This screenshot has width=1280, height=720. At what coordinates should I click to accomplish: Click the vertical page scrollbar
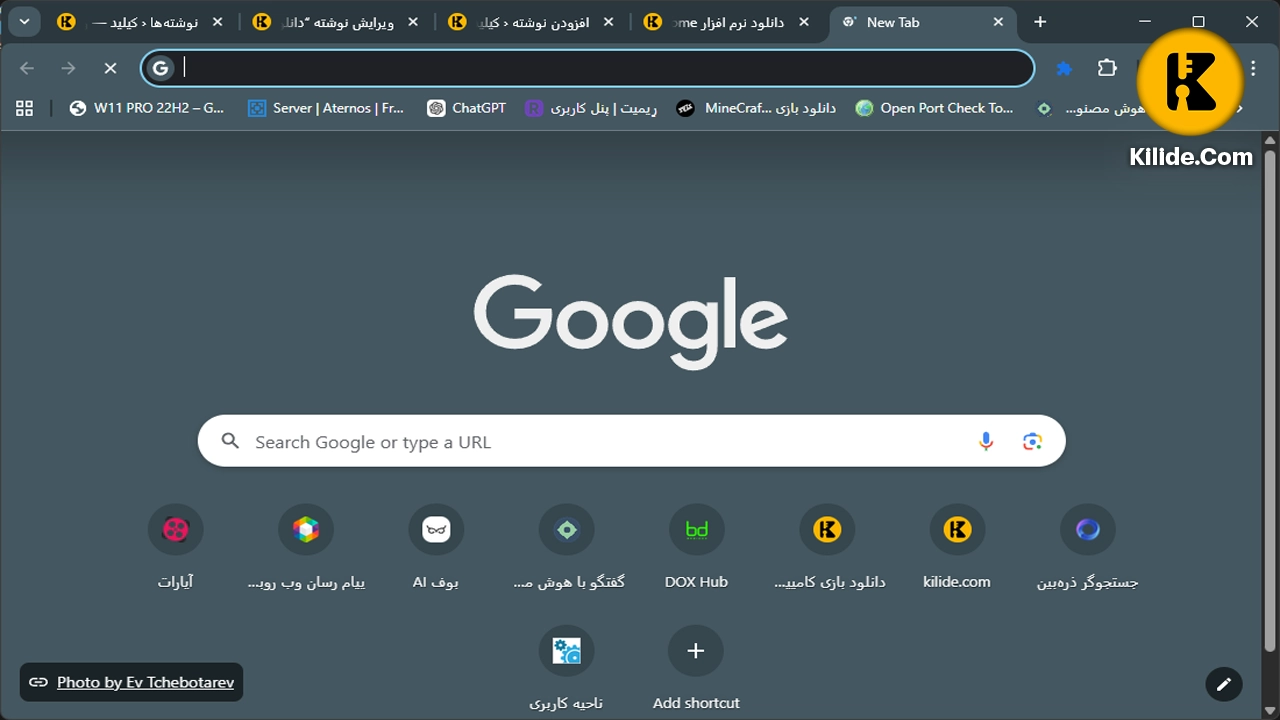pos(1270,400)
